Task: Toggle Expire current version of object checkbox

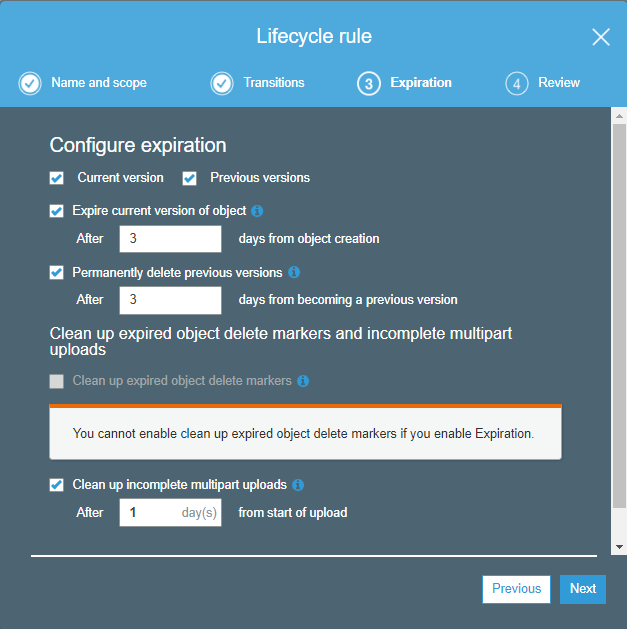Action: coord(57,211)
